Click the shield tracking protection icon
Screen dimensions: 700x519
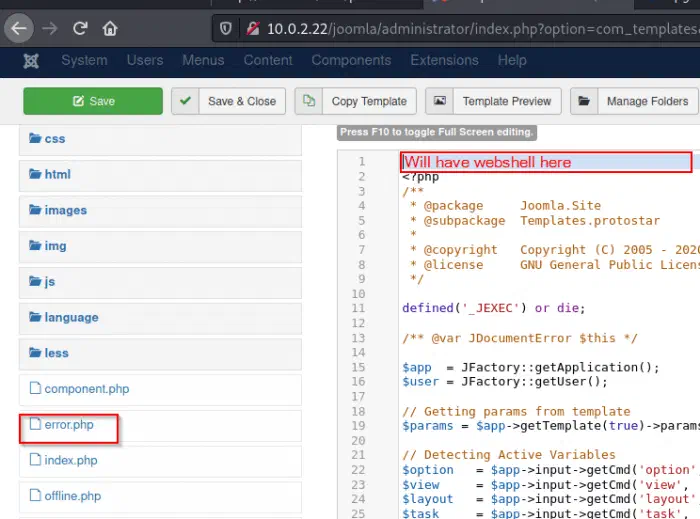click(x=226, y=29)
